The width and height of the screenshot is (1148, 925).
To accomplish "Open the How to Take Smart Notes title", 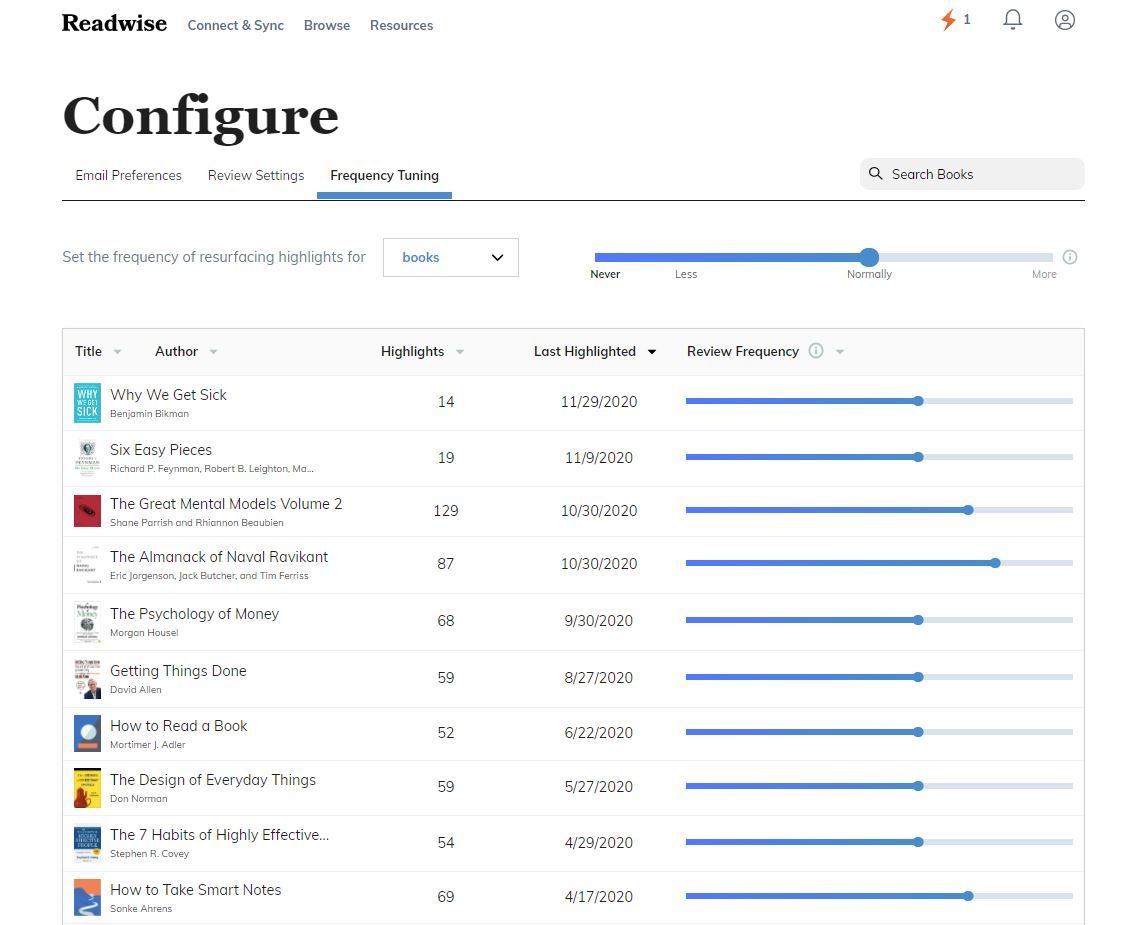I will [x=195, y=890].
